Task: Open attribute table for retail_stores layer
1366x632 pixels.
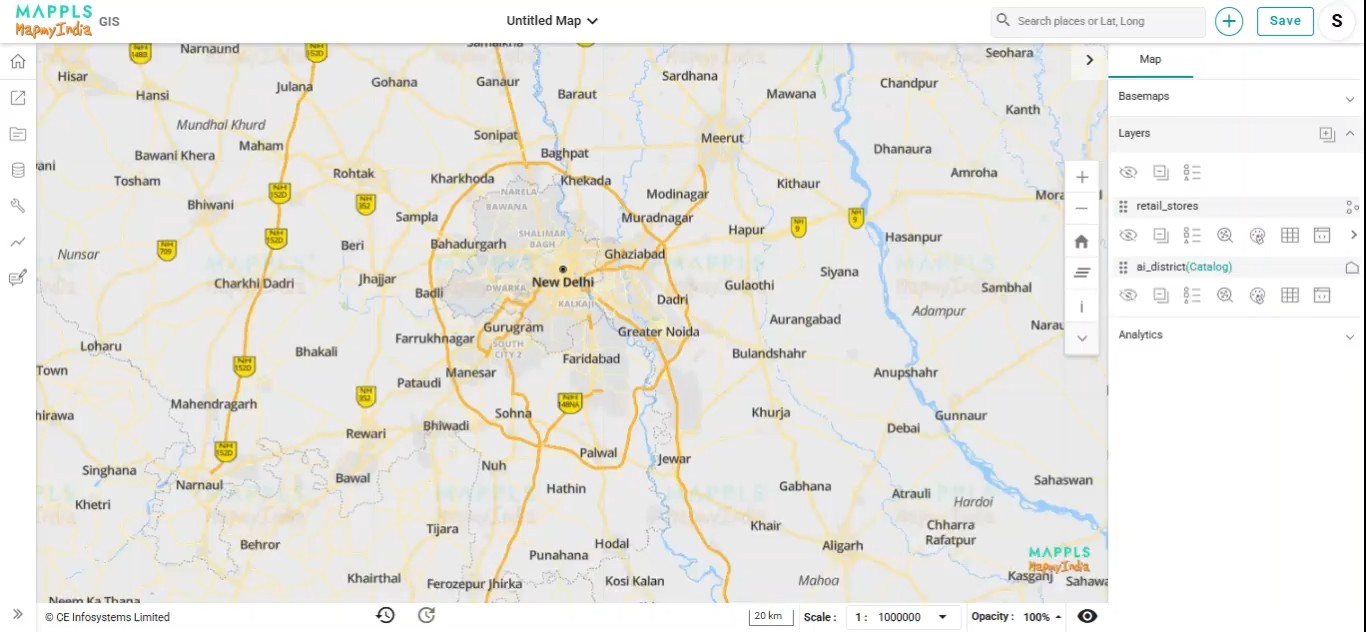Action: [x=1290, y=236]
